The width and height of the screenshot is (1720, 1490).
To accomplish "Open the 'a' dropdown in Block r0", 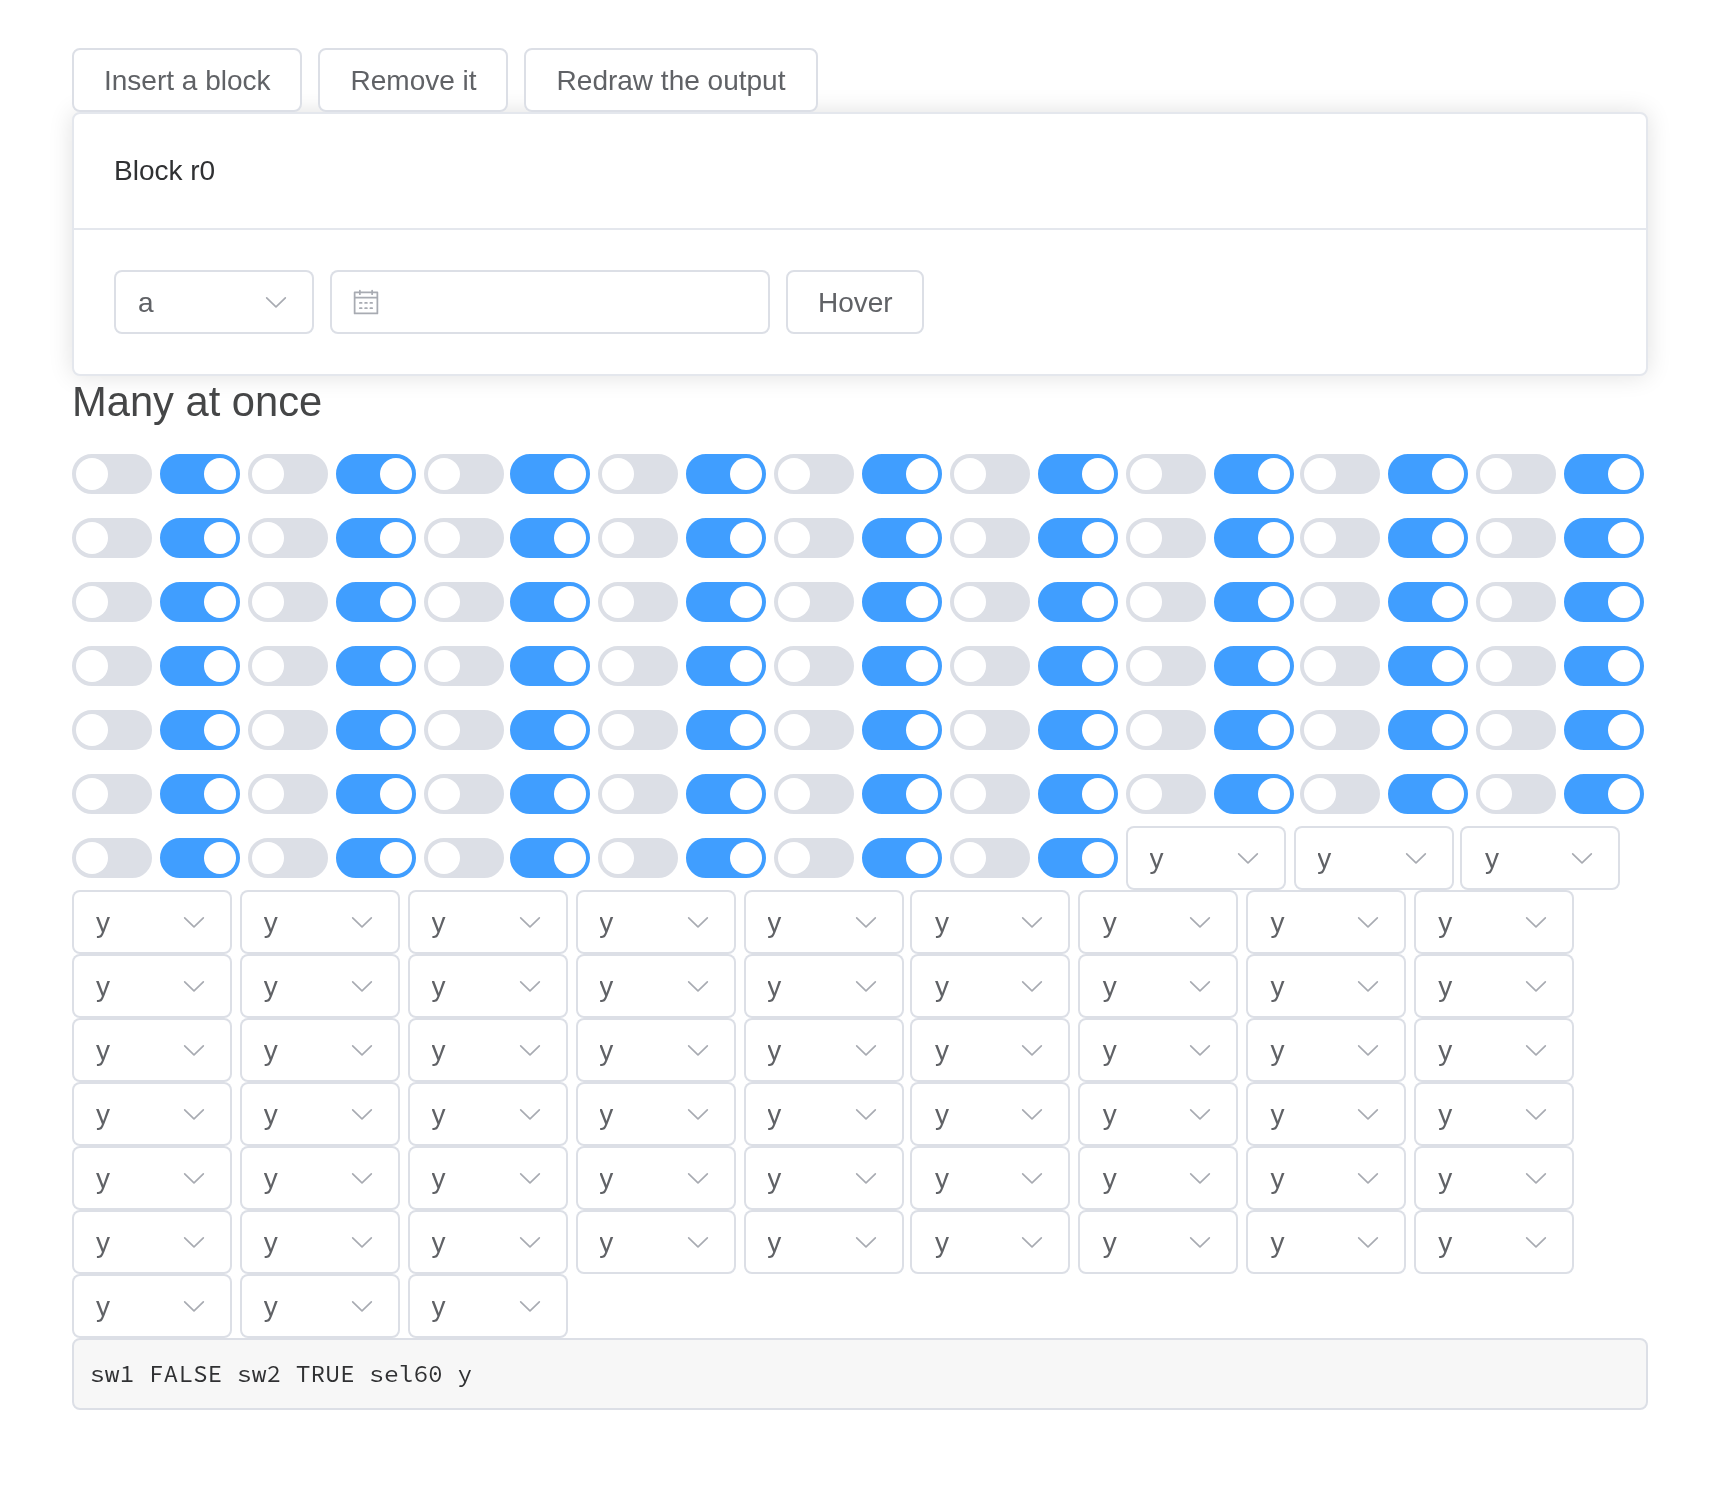I will [214, 302].
